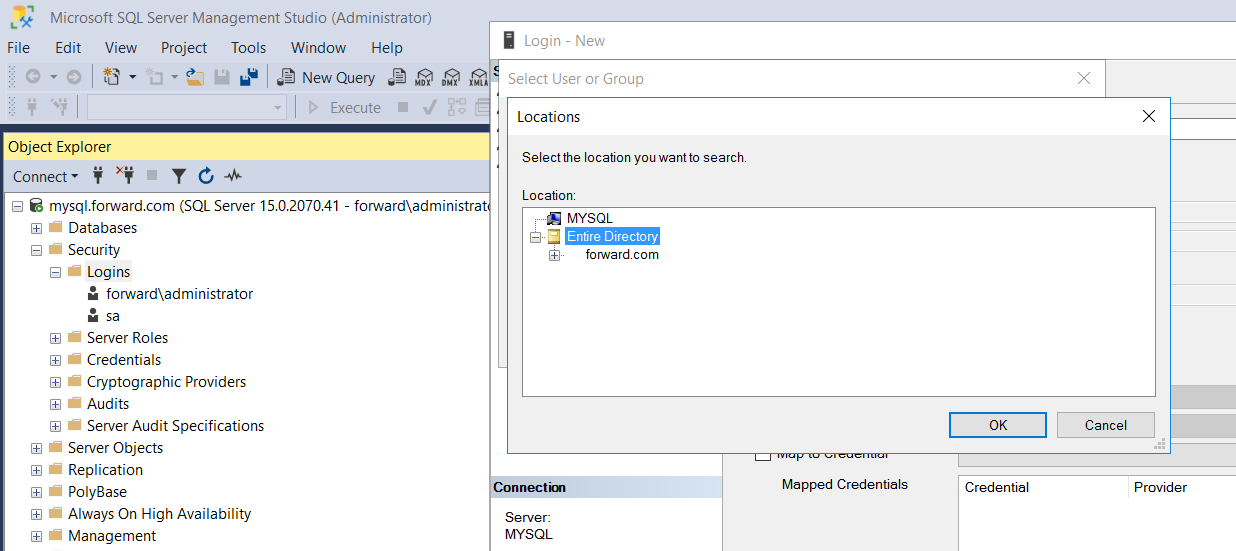Click OK in the Locations dialog
Screen dimensions: 1236x551
998,425
